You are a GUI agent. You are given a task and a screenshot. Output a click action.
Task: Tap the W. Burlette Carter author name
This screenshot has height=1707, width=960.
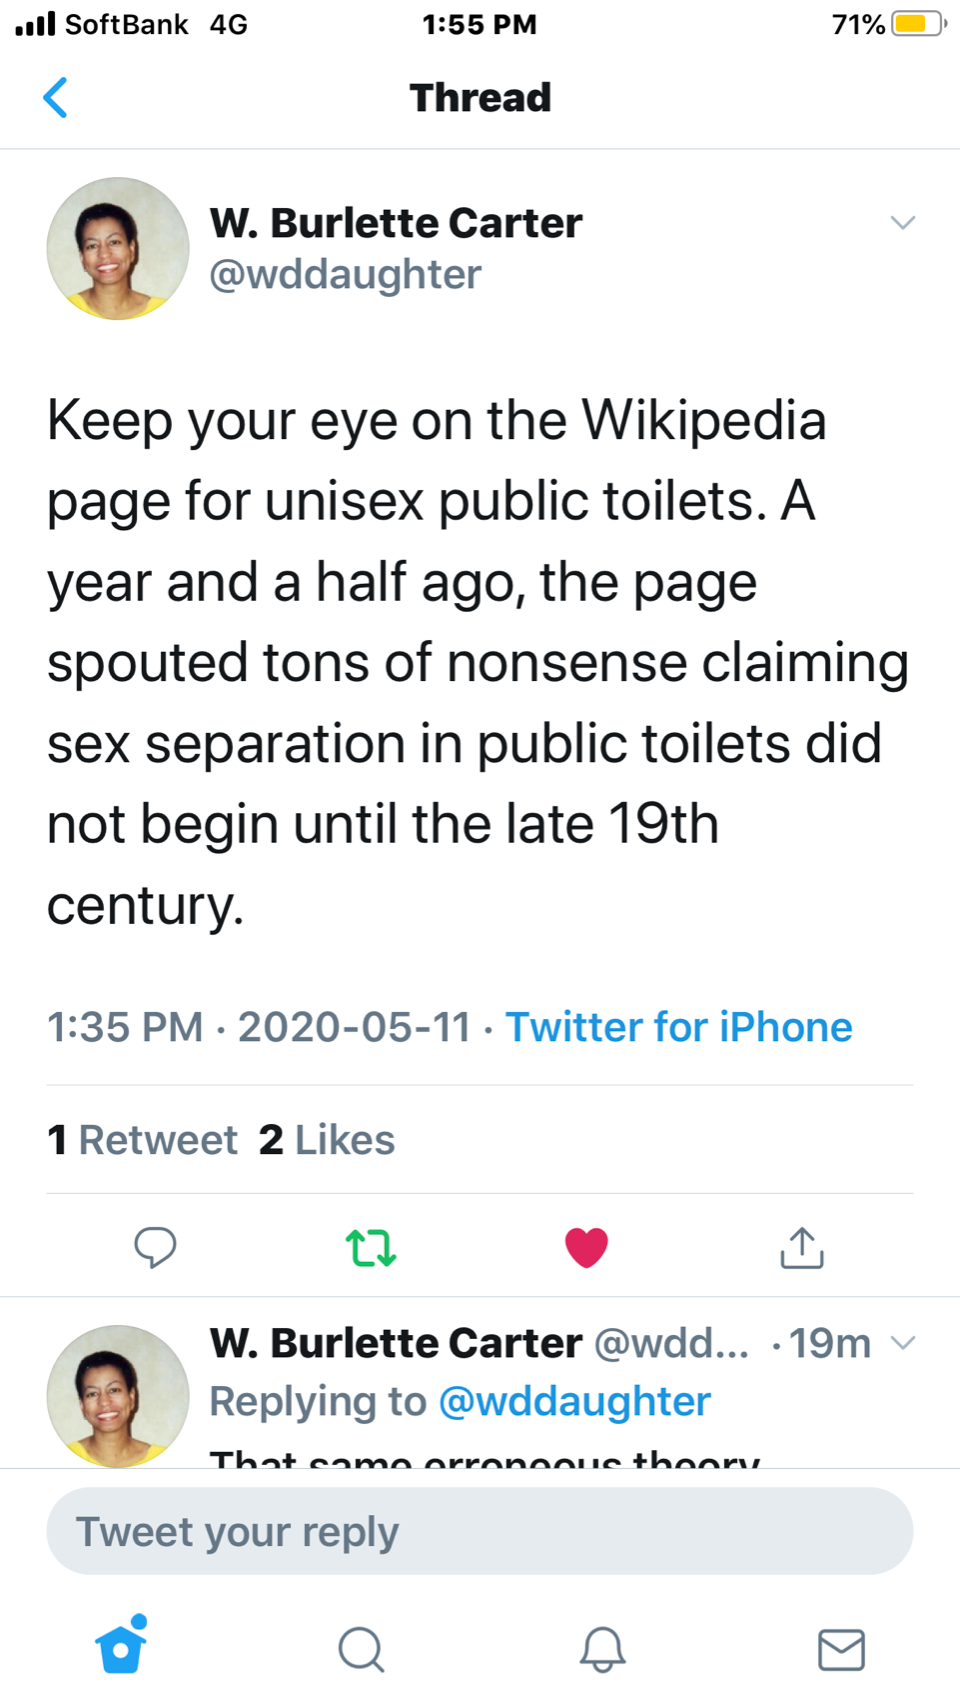[x=396, y=223]
